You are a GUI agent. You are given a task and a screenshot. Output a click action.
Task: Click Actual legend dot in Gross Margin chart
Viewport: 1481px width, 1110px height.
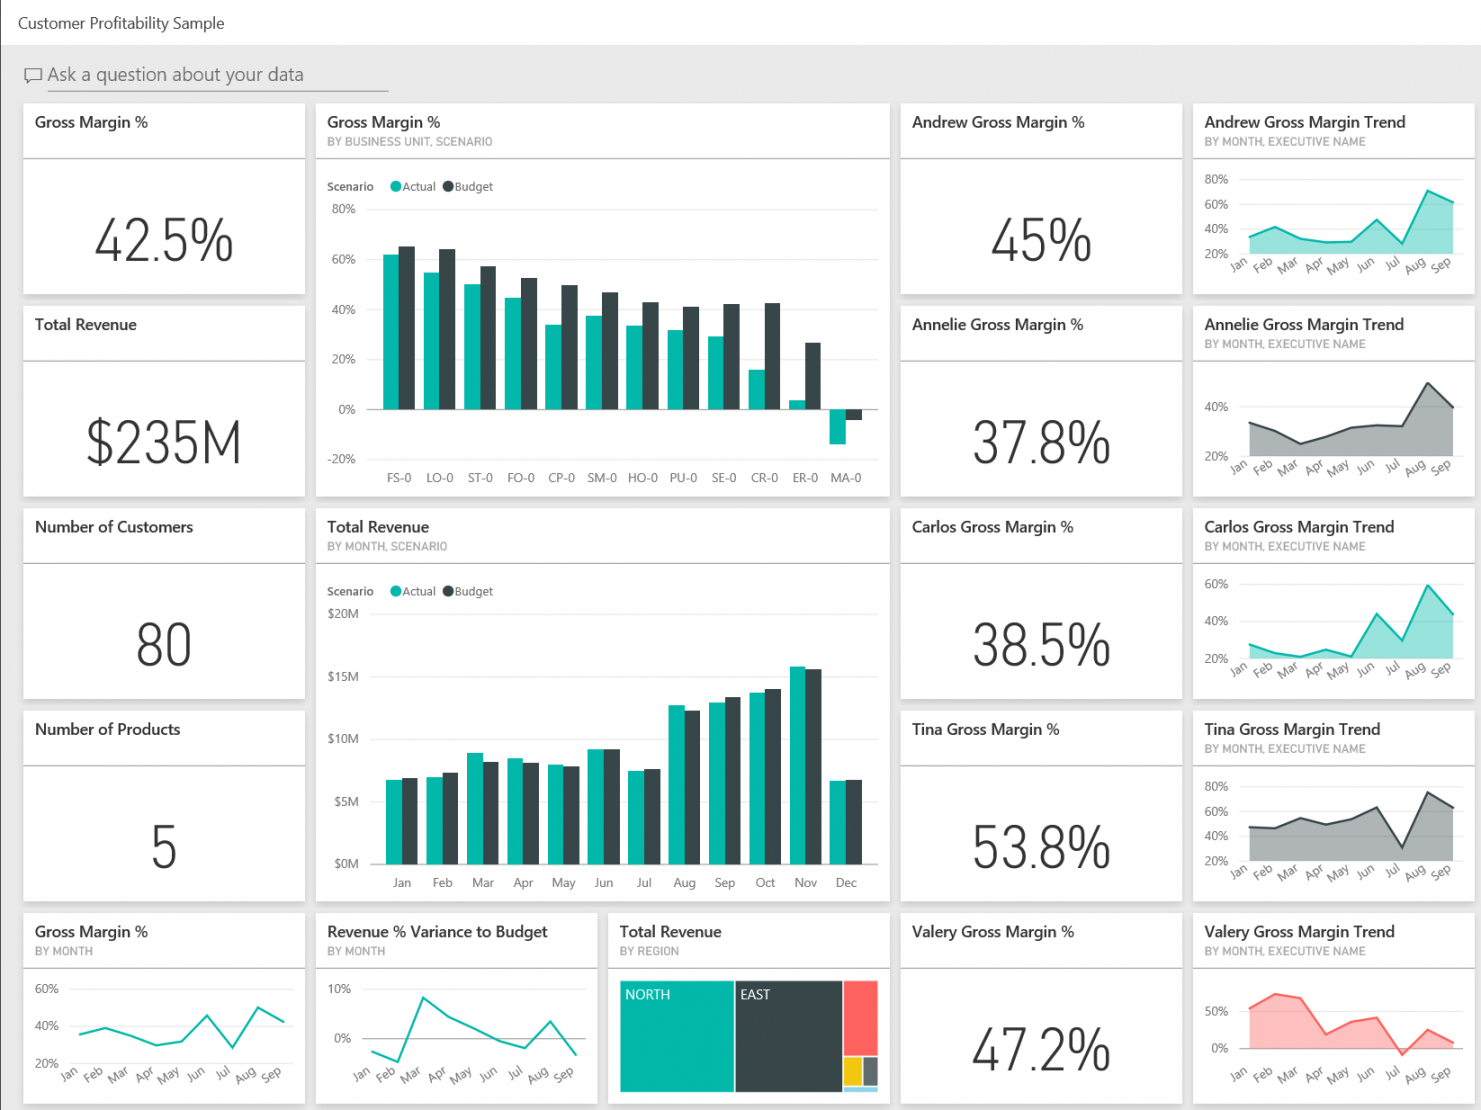coord(396,187)
